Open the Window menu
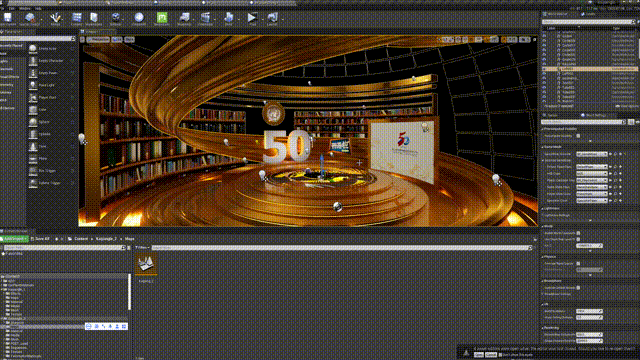 [24, 8]
